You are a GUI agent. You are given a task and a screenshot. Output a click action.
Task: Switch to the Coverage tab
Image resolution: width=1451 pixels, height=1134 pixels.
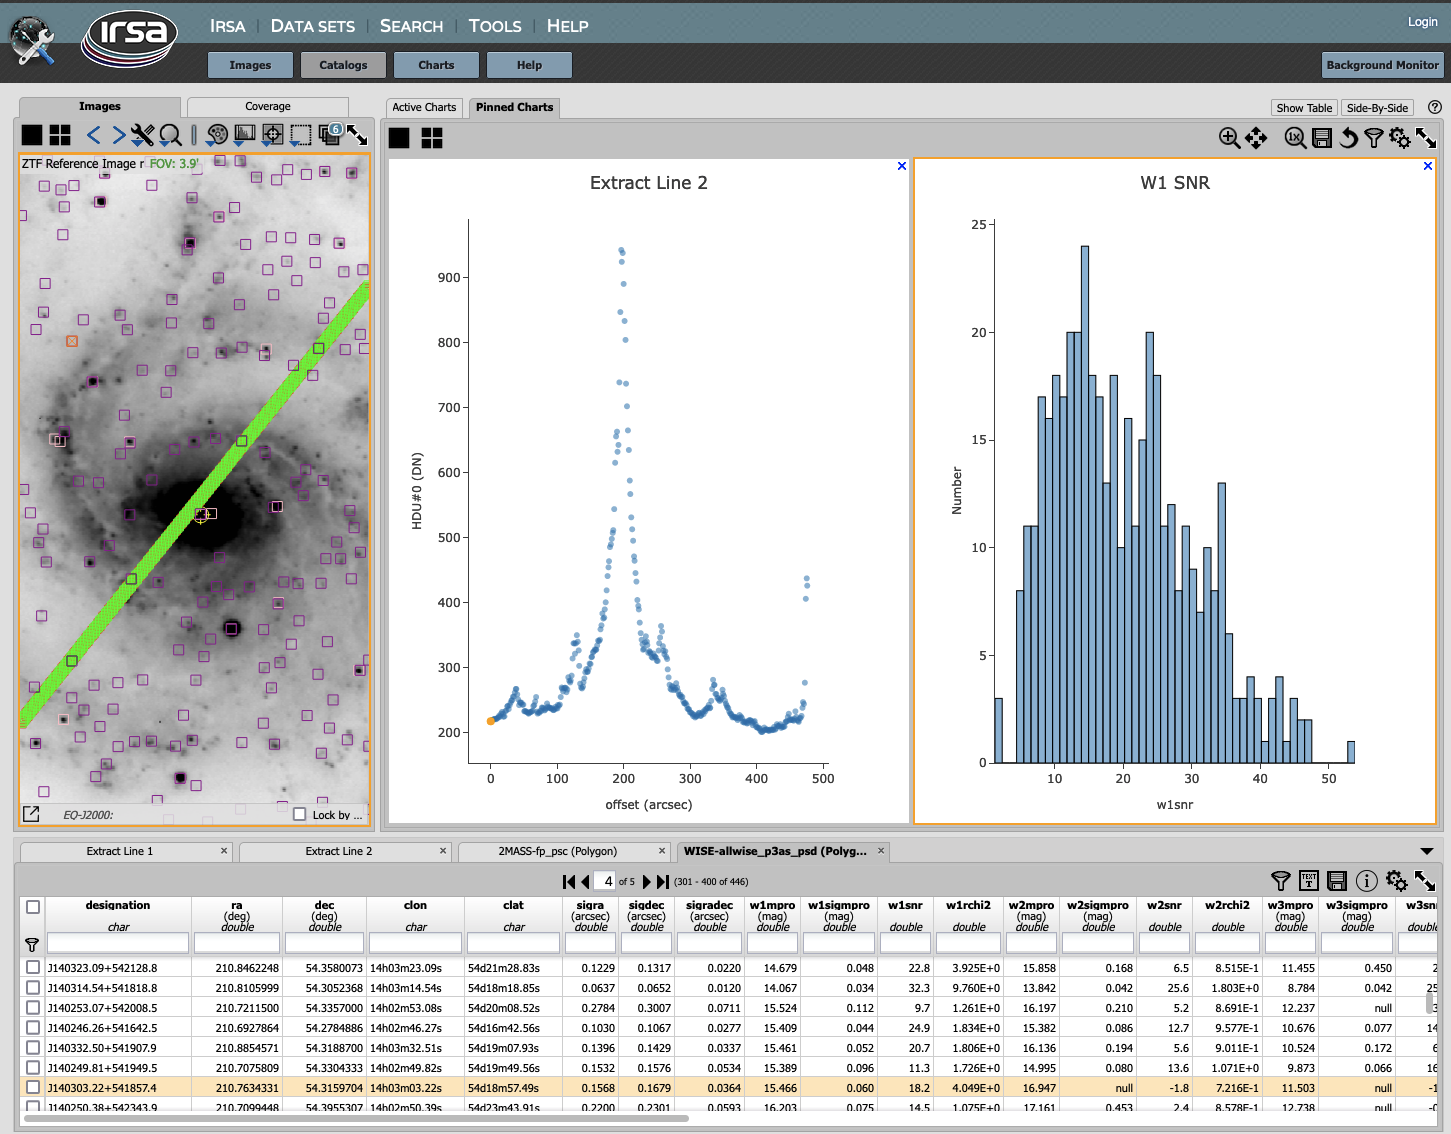[268, 106]
